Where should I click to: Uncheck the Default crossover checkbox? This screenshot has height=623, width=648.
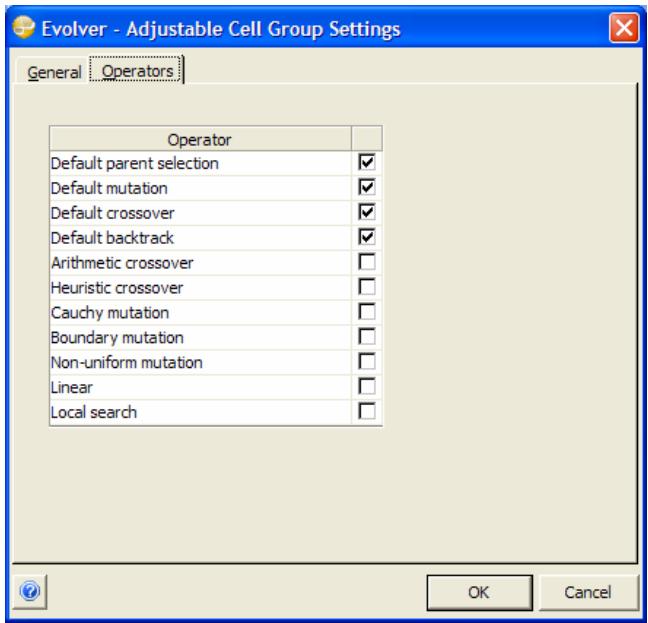366,211
